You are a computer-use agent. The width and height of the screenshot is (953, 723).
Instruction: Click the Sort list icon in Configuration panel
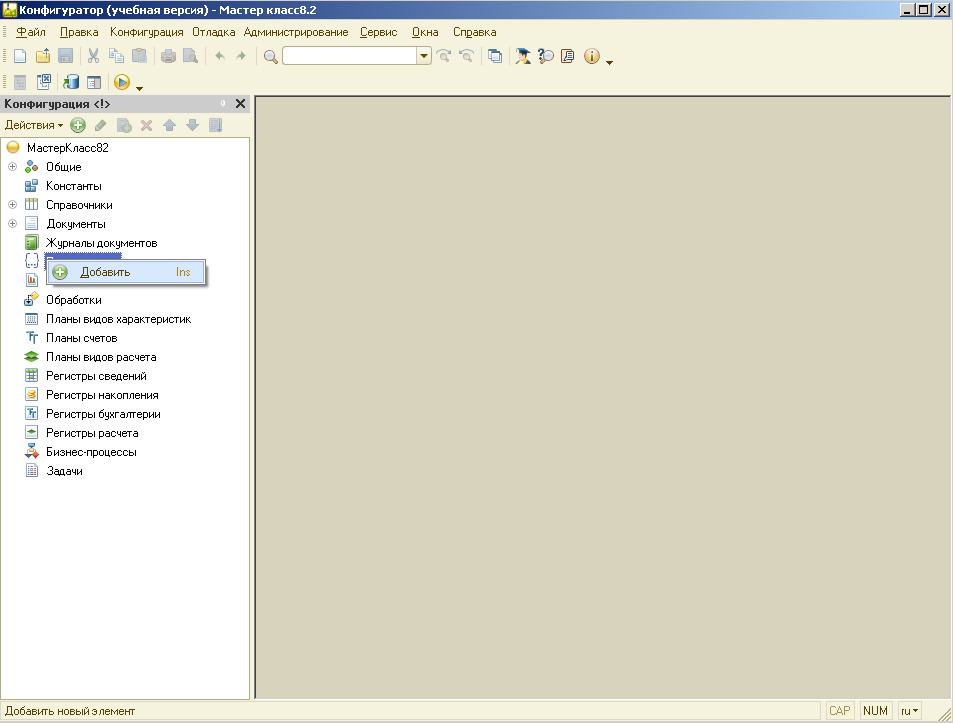point(215,125)
